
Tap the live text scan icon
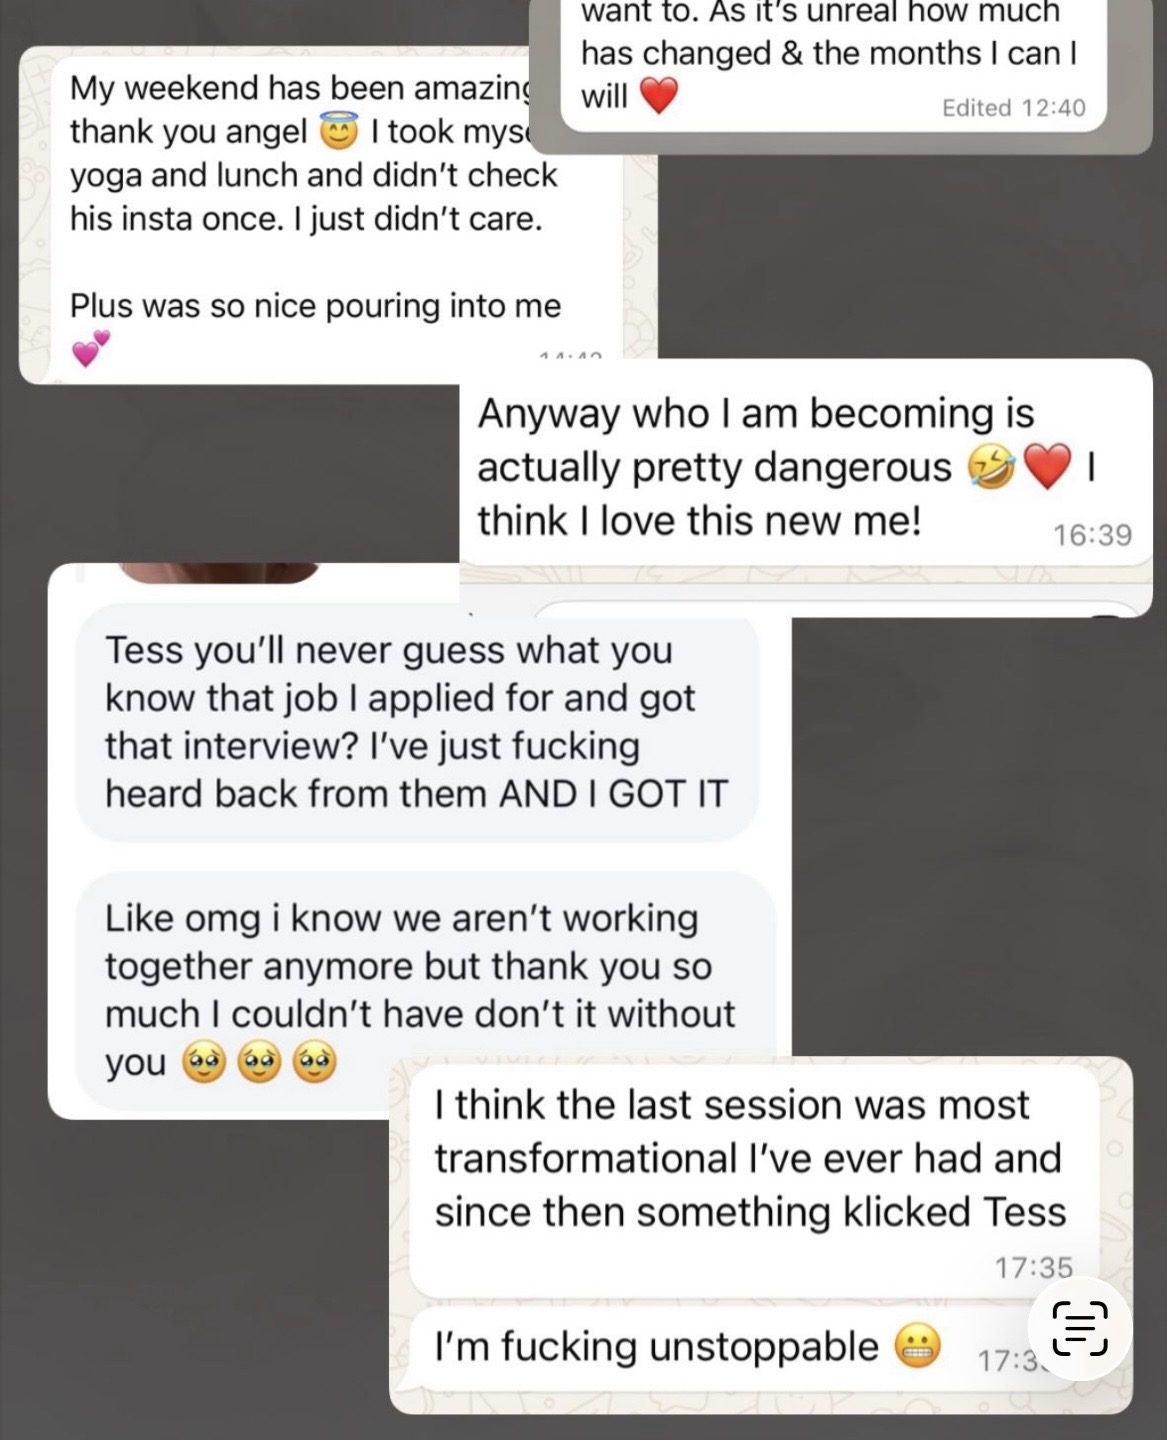tap(1080, 1329)
